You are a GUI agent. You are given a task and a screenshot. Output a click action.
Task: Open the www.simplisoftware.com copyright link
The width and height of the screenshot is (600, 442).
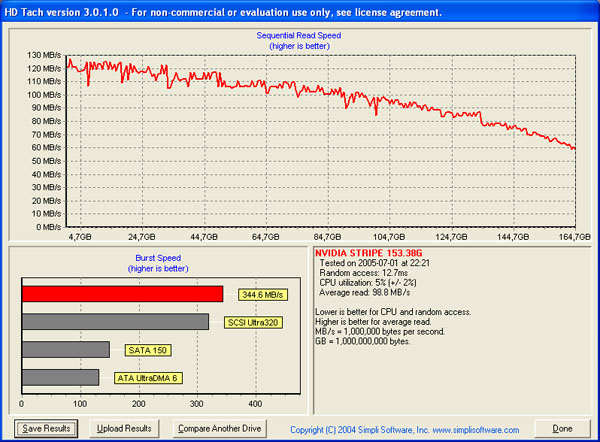click(476, 430)
